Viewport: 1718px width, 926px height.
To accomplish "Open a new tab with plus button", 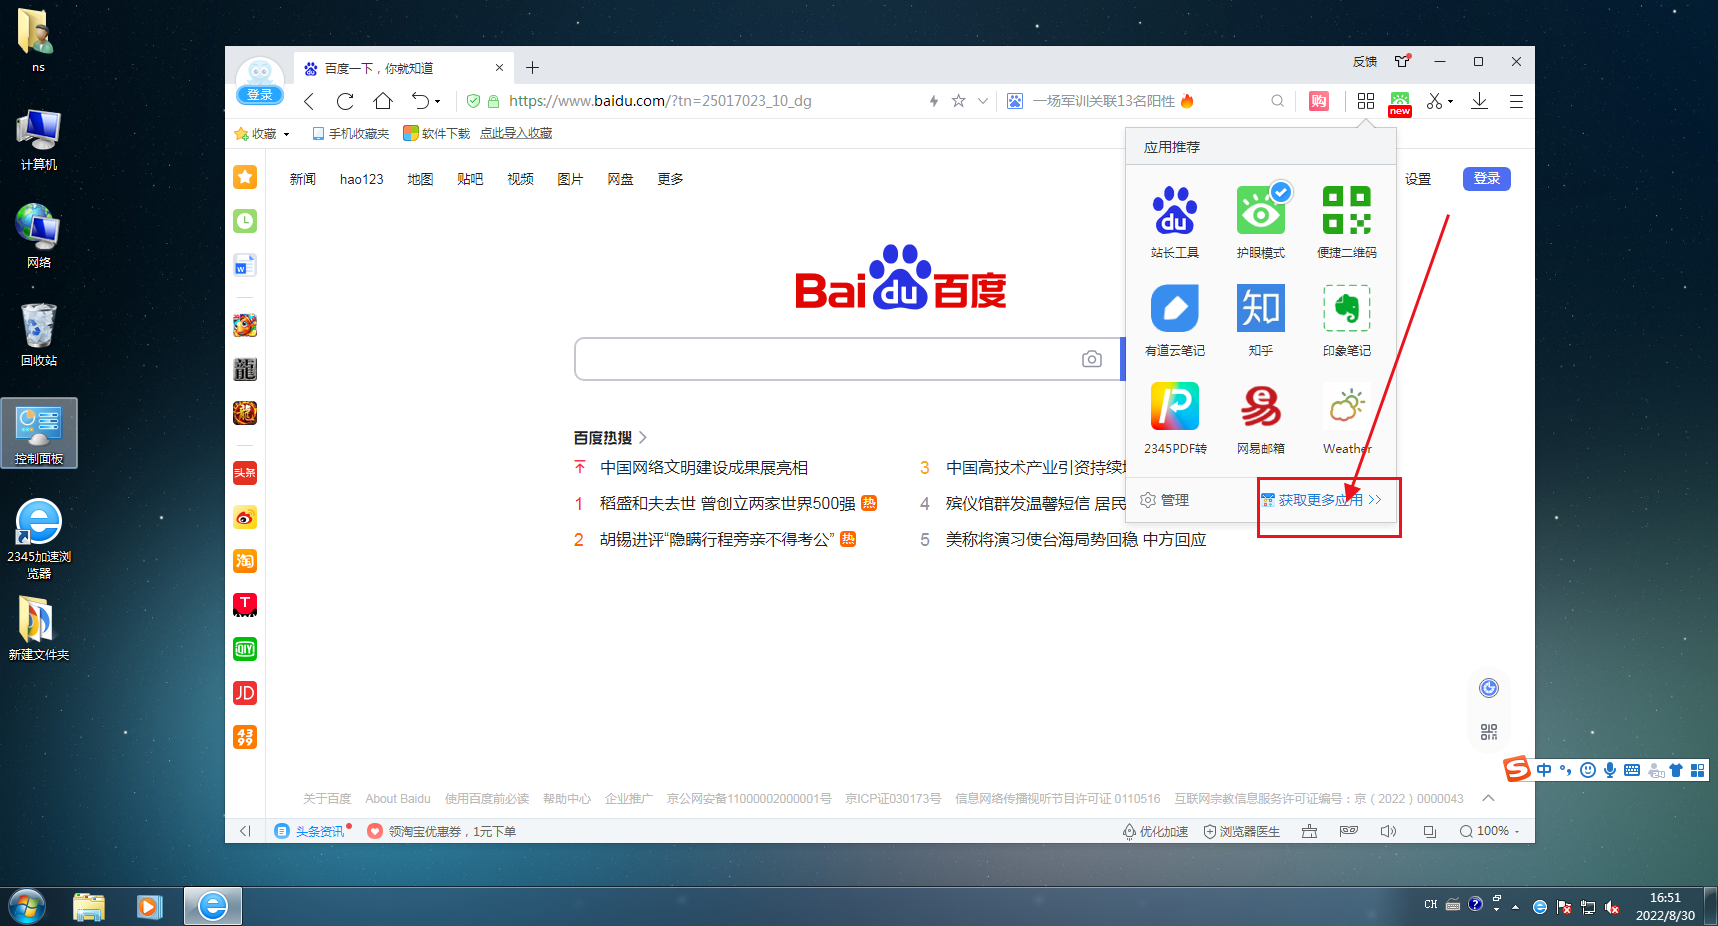I will coord(533,68).
